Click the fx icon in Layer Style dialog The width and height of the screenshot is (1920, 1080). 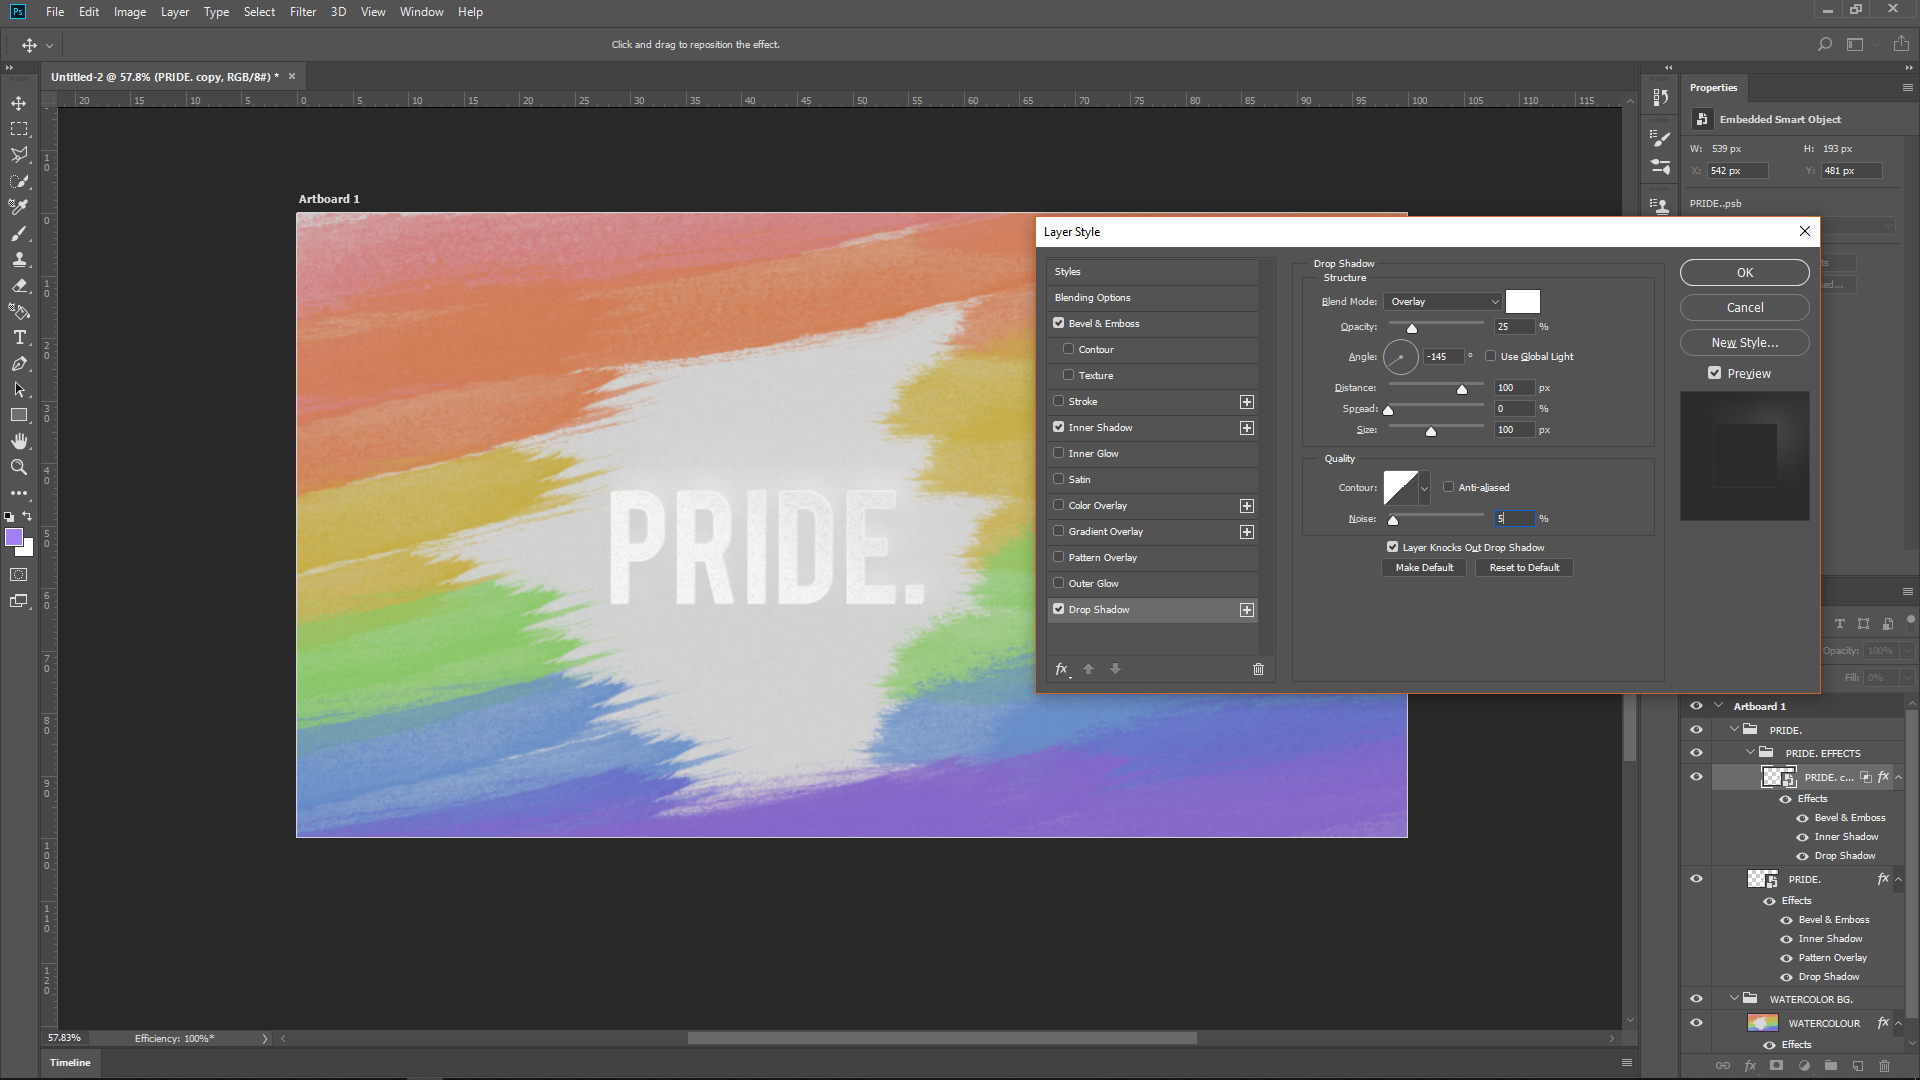coord(1062,669)
